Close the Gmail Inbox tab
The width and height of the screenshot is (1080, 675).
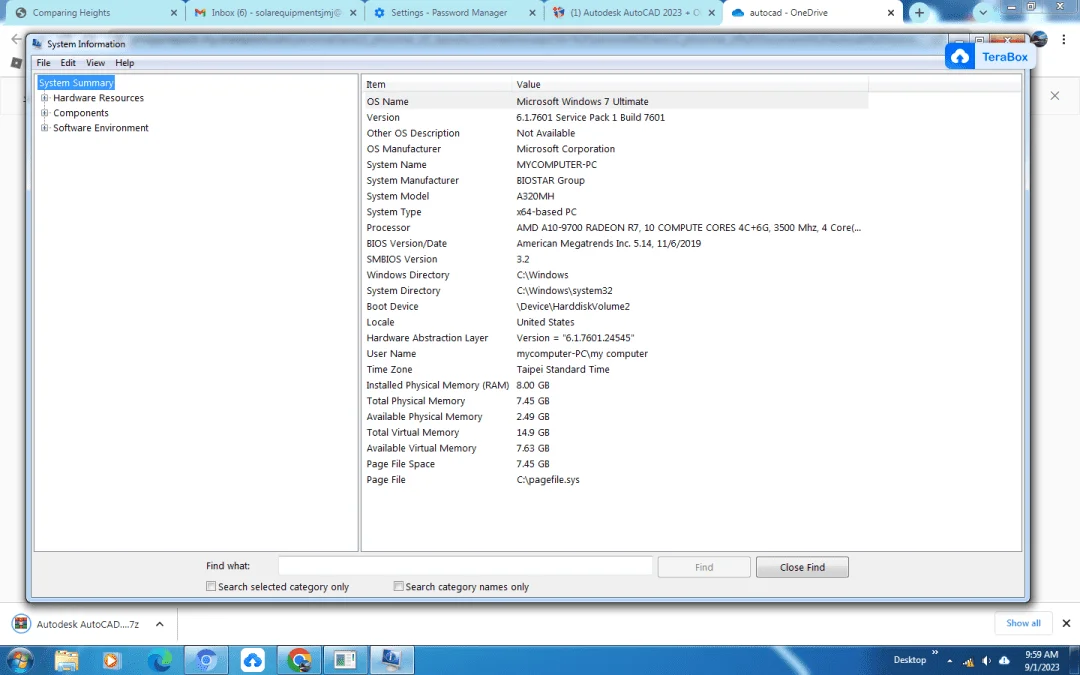tap(353, 12)
